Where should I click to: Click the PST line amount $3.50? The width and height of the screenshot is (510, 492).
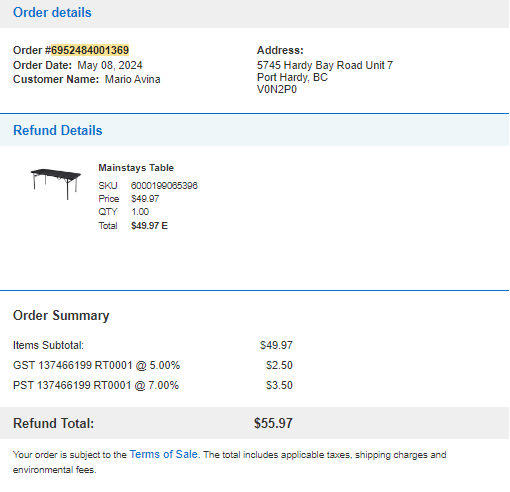click(x=279, y=385)
